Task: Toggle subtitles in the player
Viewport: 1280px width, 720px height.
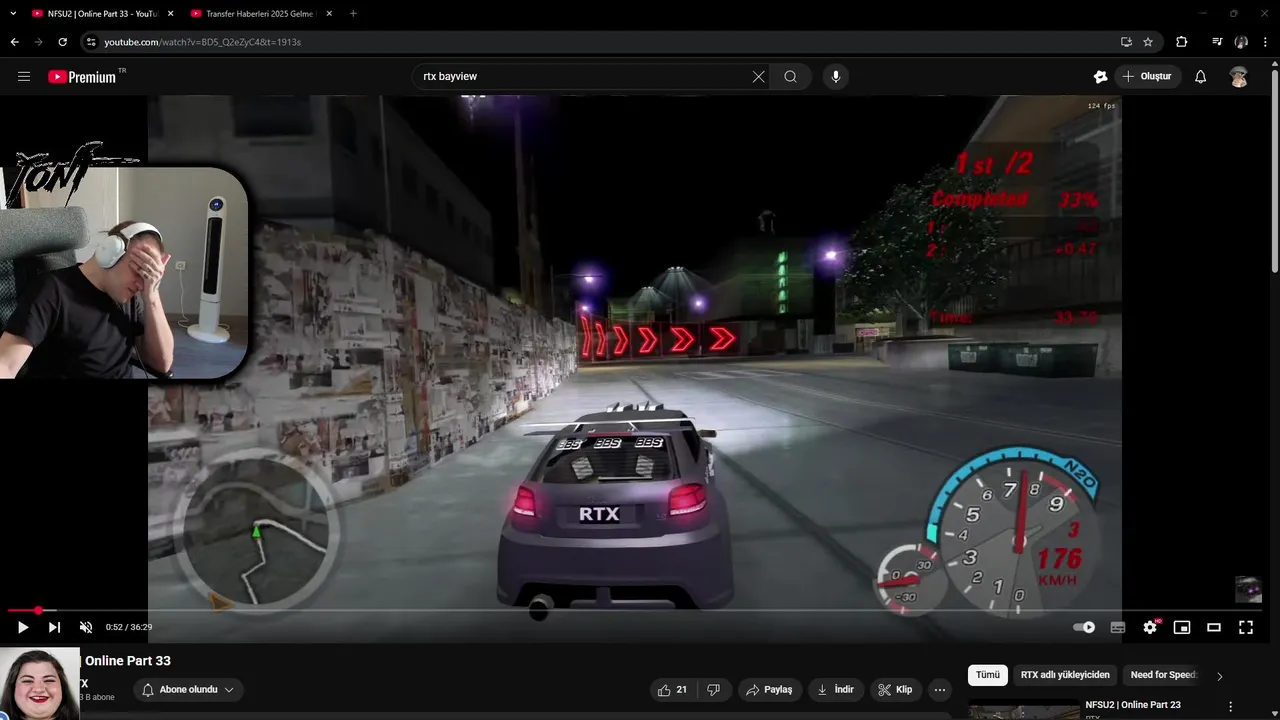Action: click(1118, 627)
